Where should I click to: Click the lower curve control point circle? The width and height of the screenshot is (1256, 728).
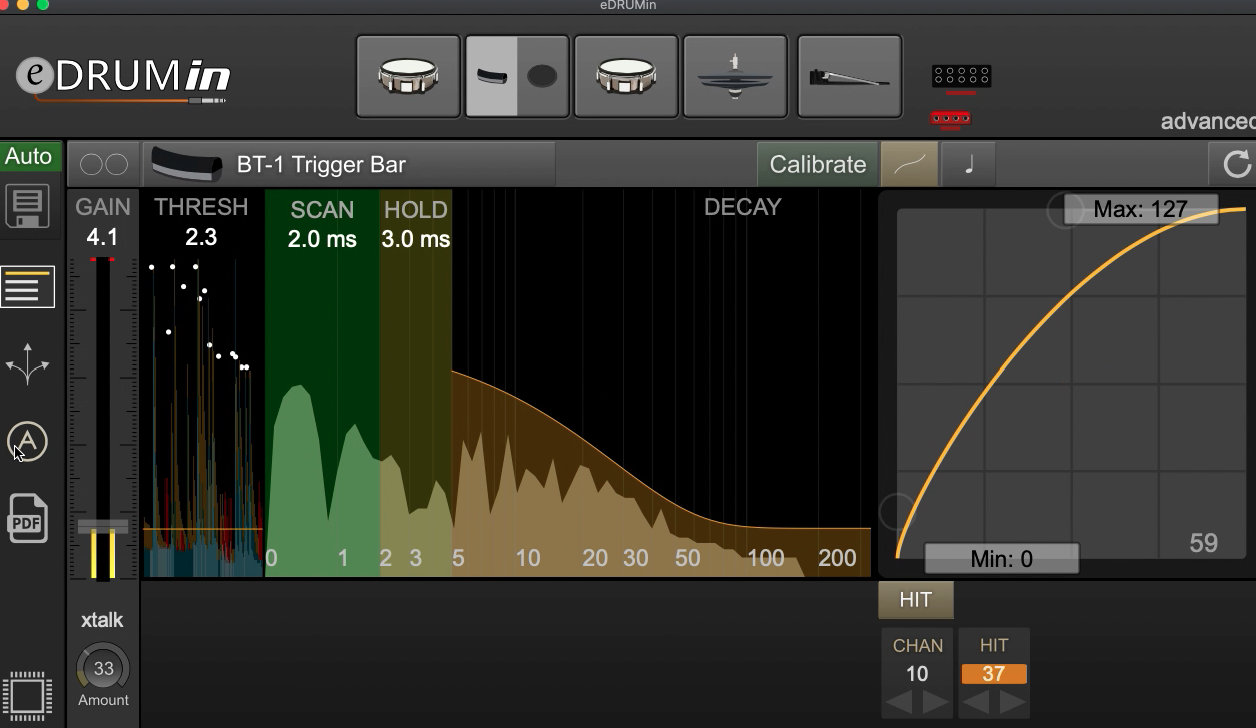pyautogui.click(x=896, y=512)
